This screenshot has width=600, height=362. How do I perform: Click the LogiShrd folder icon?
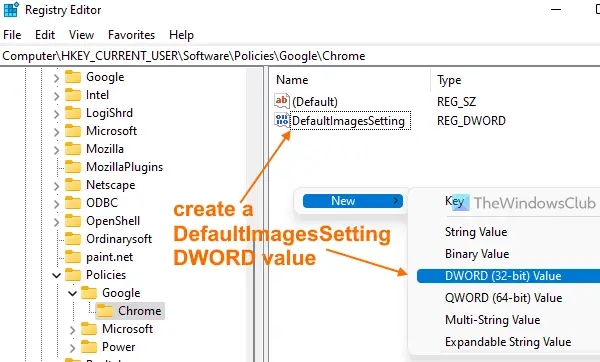[73, 113]
